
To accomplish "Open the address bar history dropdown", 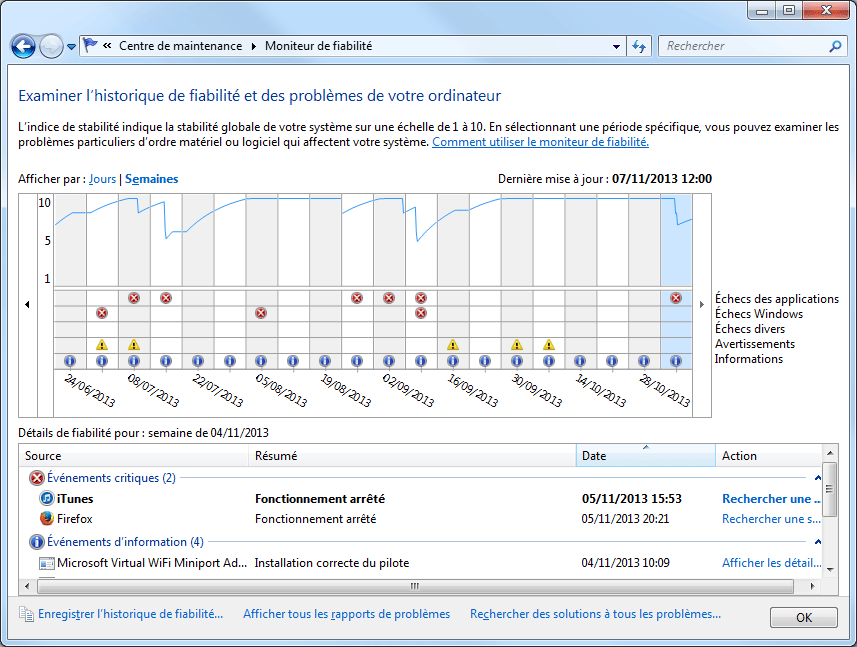I will click(x=616, y=46).
